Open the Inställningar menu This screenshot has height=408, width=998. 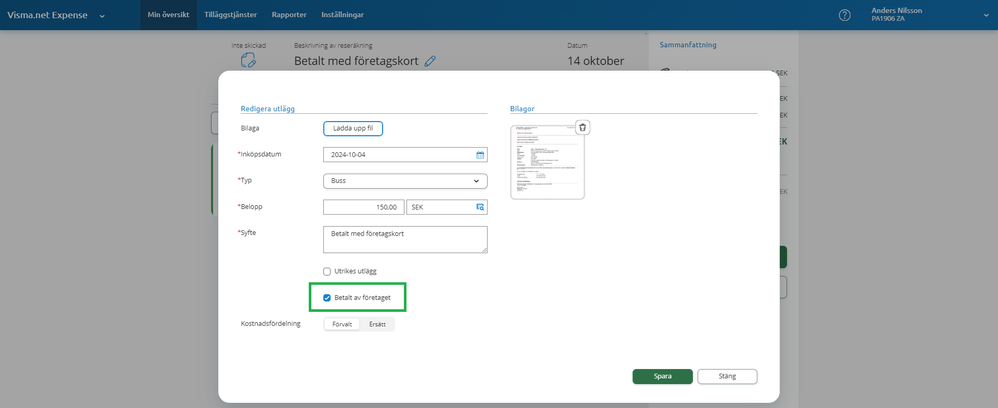(x=342, y=15)
